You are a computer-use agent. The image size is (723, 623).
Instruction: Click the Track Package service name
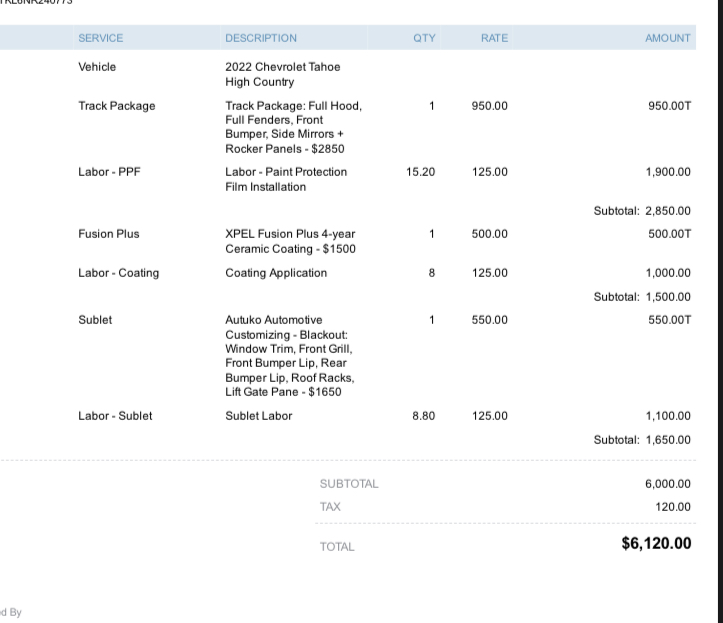(117, 106)
